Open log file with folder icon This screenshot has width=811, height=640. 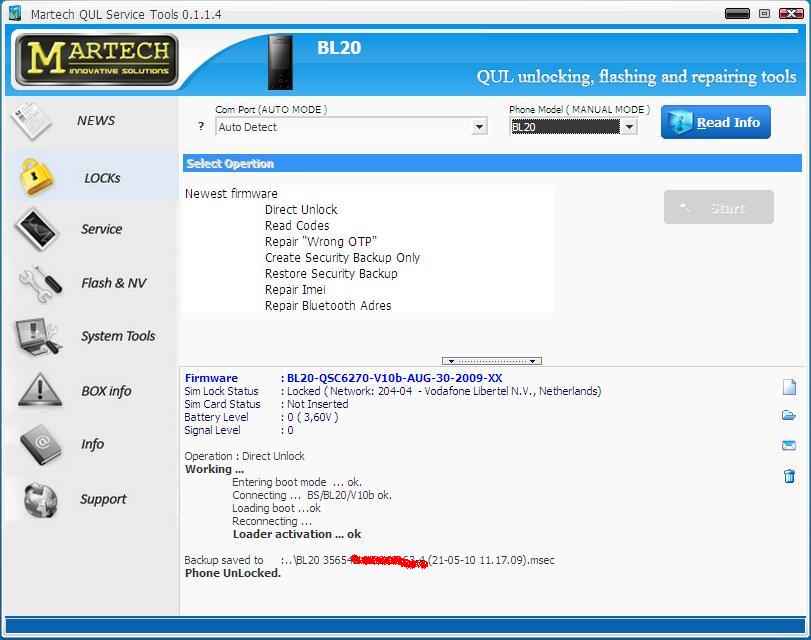789,415
